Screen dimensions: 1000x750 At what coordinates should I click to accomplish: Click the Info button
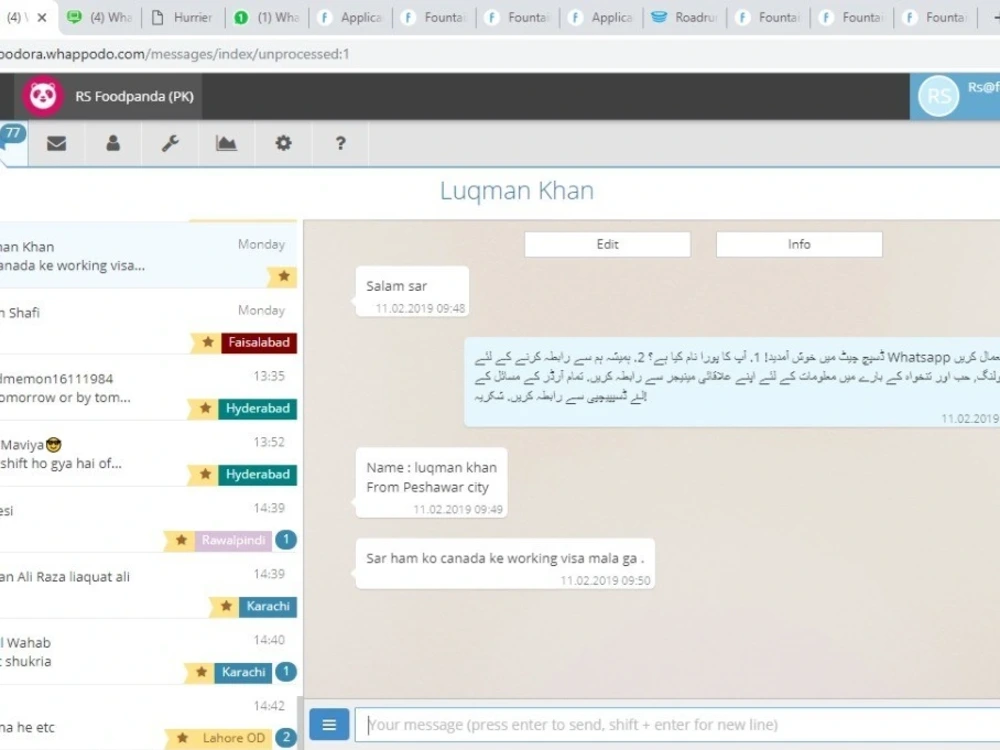click(799, 244)
